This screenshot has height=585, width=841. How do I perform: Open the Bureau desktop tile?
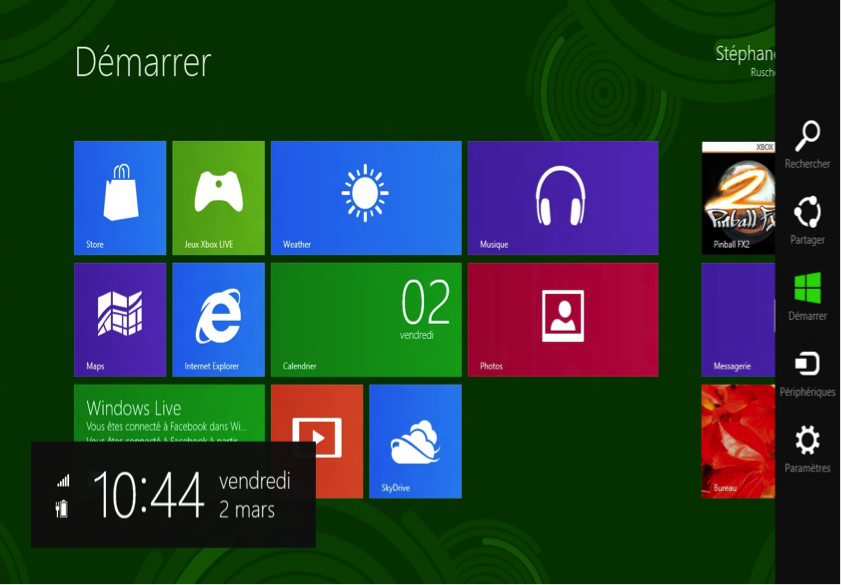coord(738,440)
